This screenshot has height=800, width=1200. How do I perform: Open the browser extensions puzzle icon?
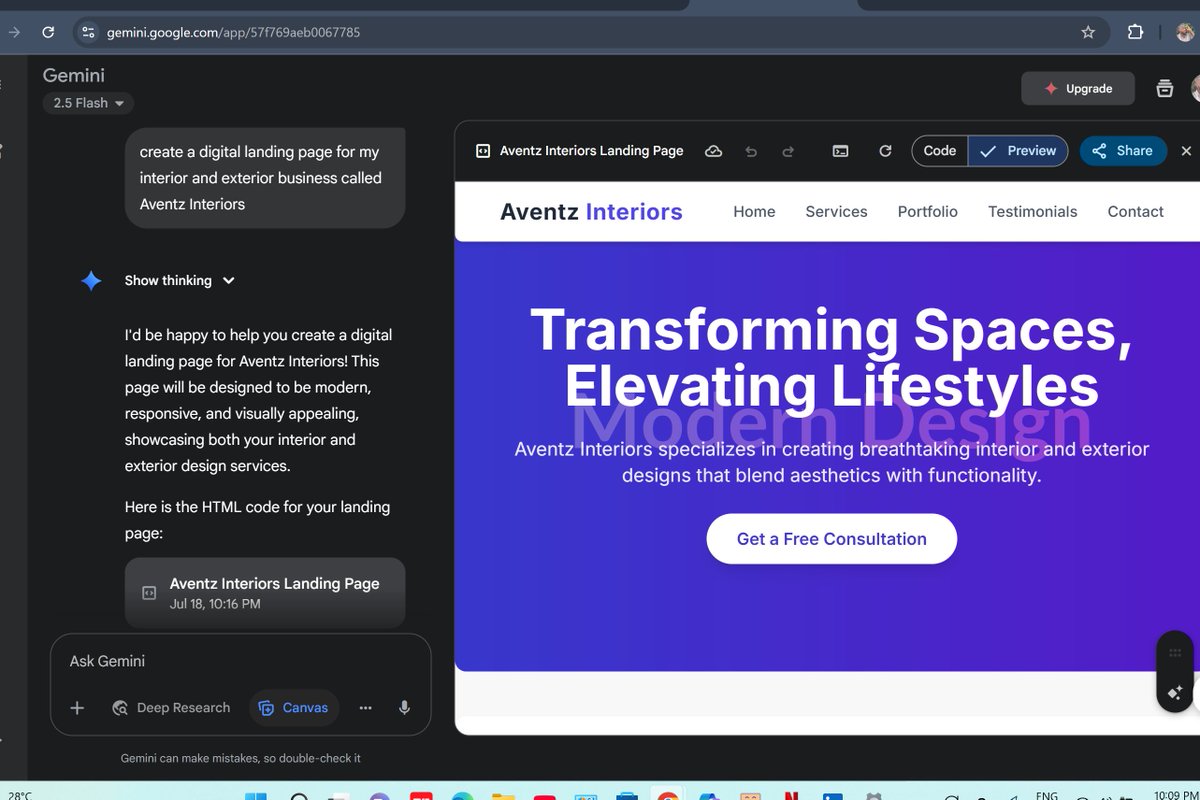(1135, 32)
